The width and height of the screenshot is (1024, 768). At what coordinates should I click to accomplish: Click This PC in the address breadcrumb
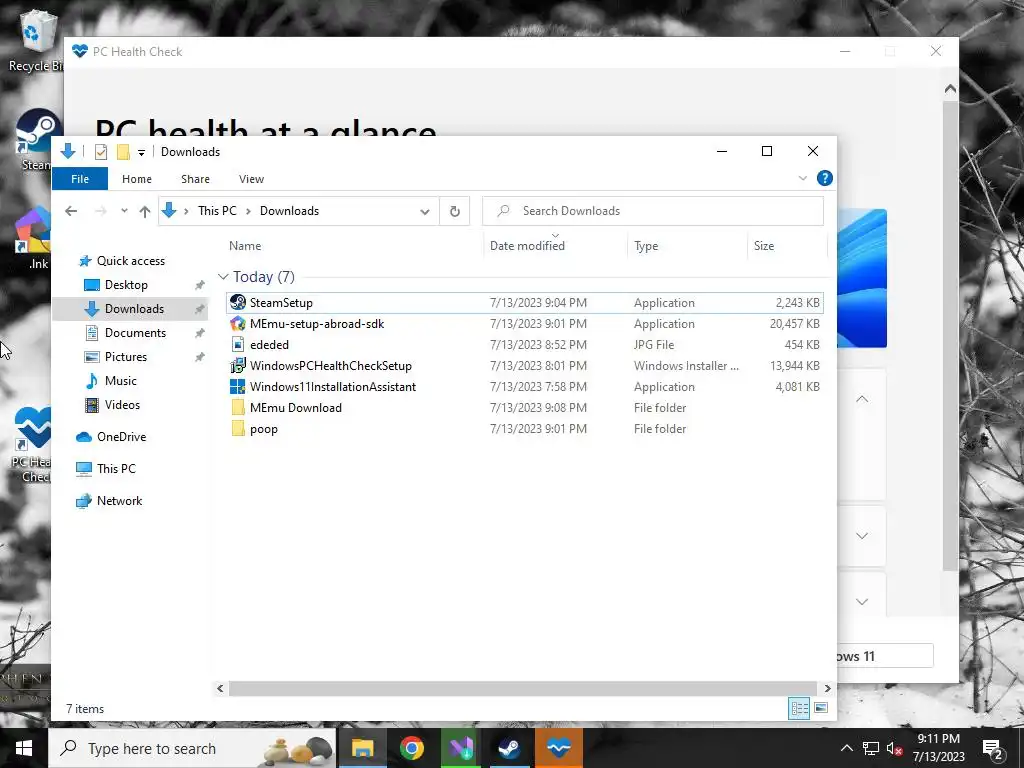pyautogui.click(x=217, y=211)
